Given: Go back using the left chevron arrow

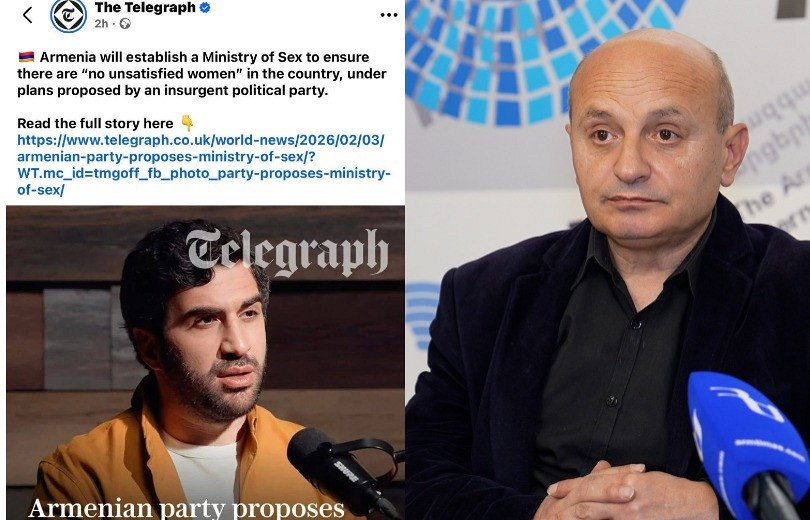Looking at the screenshot, I should 28,15.
